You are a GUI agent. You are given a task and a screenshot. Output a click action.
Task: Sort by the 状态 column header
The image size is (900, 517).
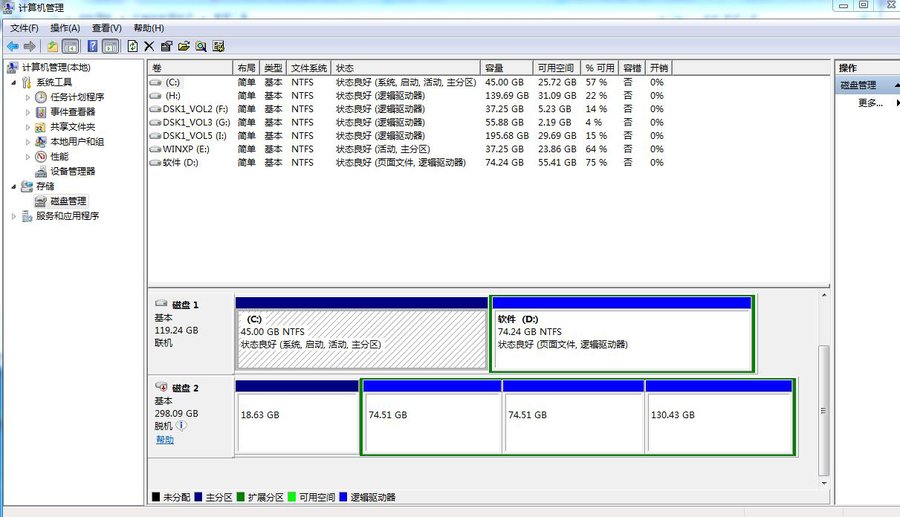(x=405, y=68)
